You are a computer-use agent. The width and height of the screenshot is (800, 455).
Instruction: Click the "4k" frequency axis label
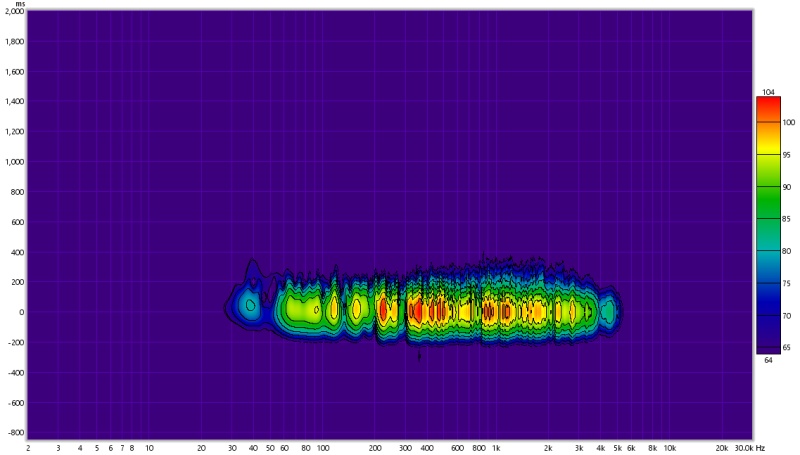pos(601,448)
